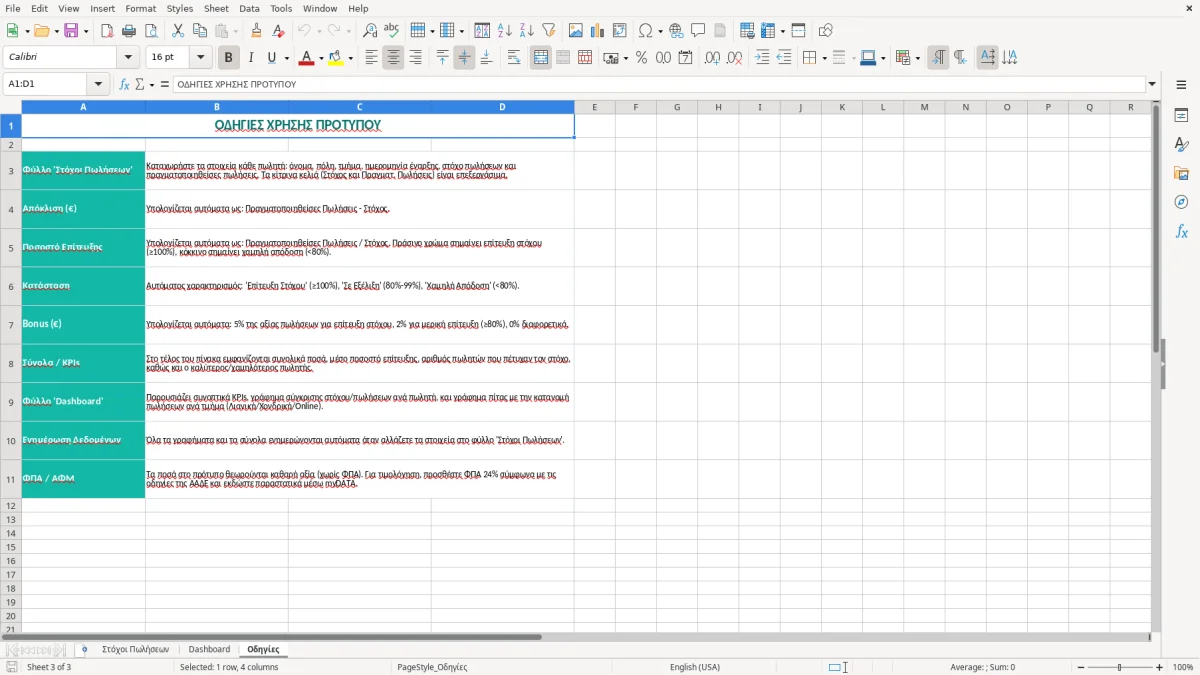Click the Save document icon
1200x675 pixels.
[x=71, y=31]
